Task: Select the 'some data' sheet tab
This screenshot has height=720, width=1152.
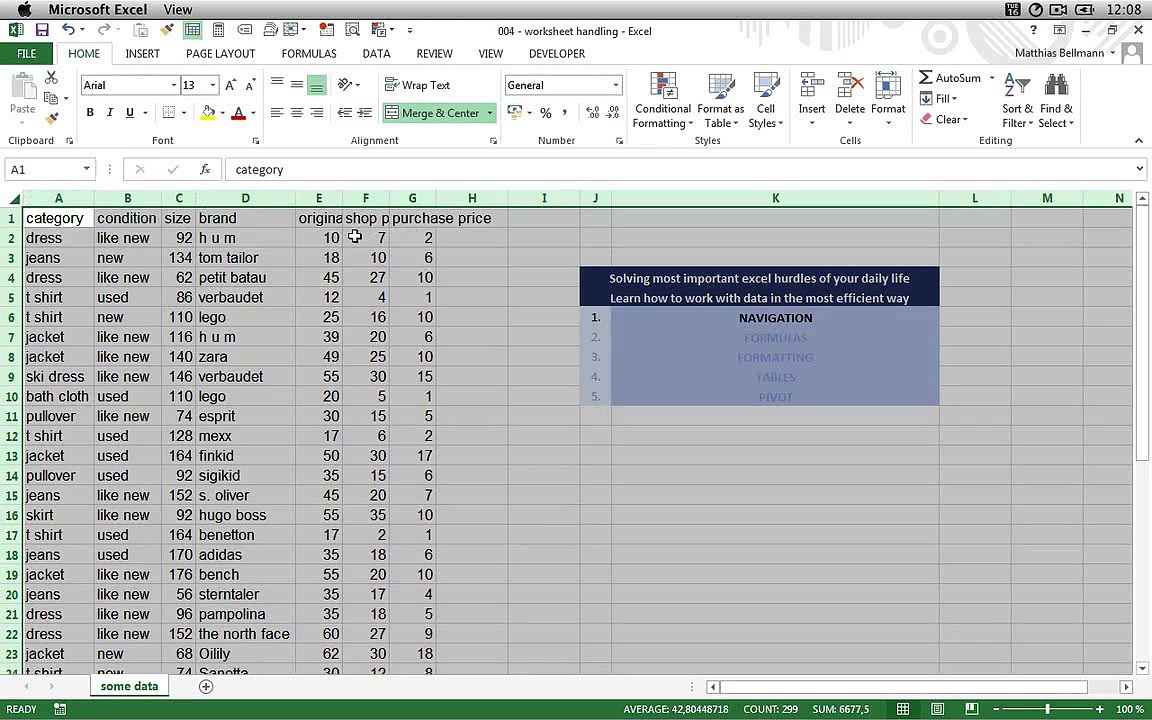Action: pos(129,686)
